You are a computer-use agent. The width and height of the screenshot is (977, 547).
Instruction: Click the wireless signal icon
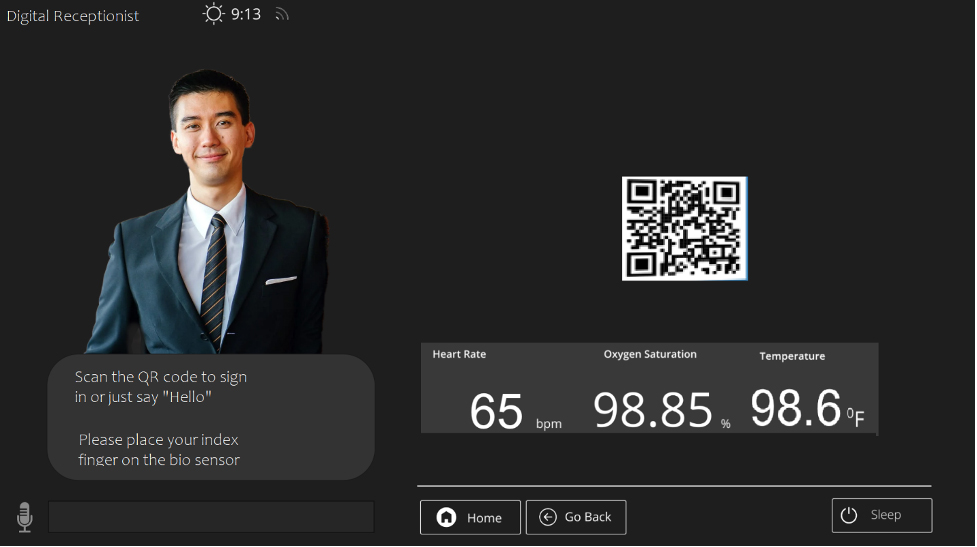(282, 15)
